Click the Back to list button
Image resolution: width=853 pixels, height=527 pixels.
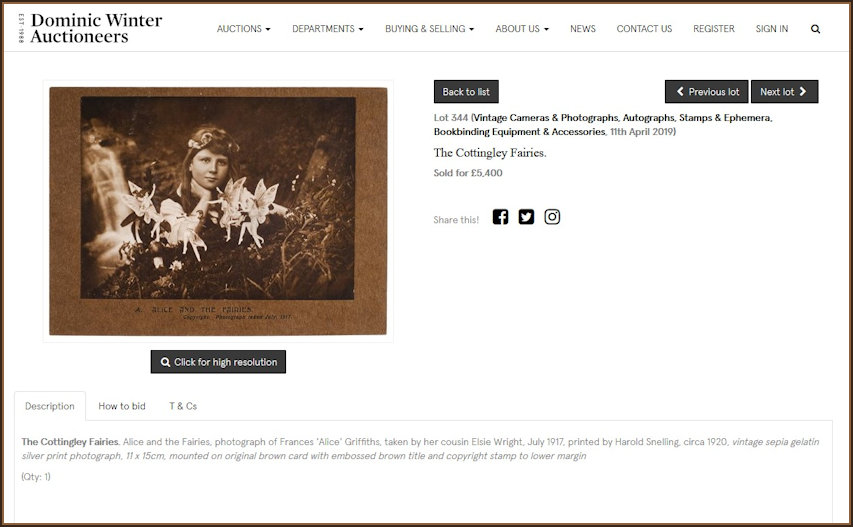tap(466, 92)
